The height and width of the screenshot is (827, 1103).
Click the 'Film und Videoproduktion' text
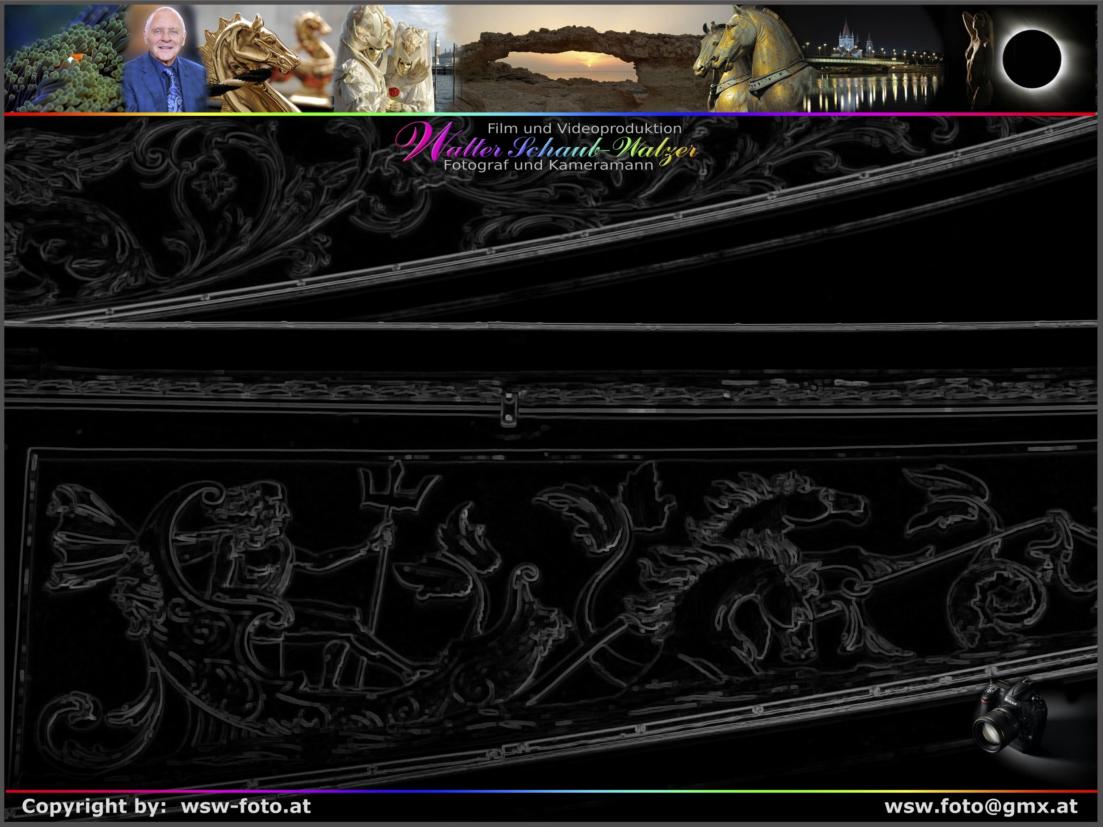[x=585, y=129]
